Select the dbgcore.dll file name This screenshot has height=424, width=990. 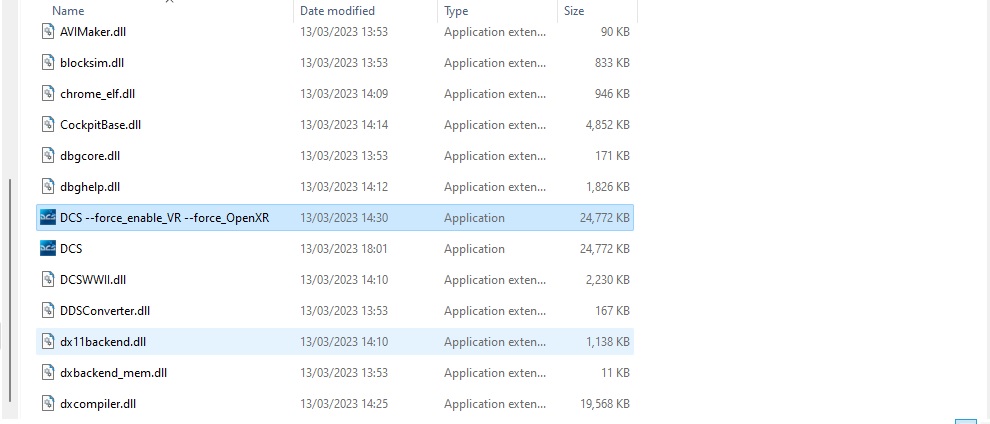point(90,155)
